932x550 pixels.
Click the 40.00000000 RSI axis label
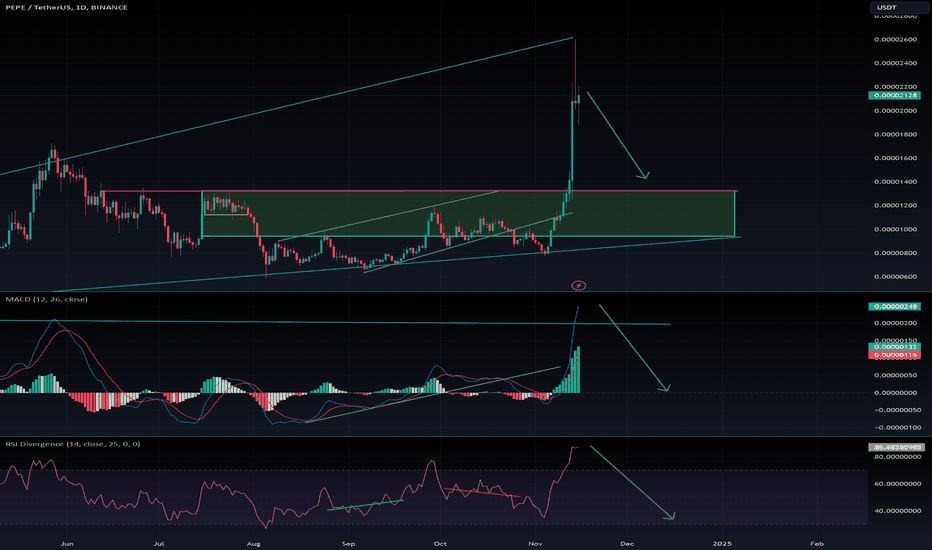click(898, 511)
